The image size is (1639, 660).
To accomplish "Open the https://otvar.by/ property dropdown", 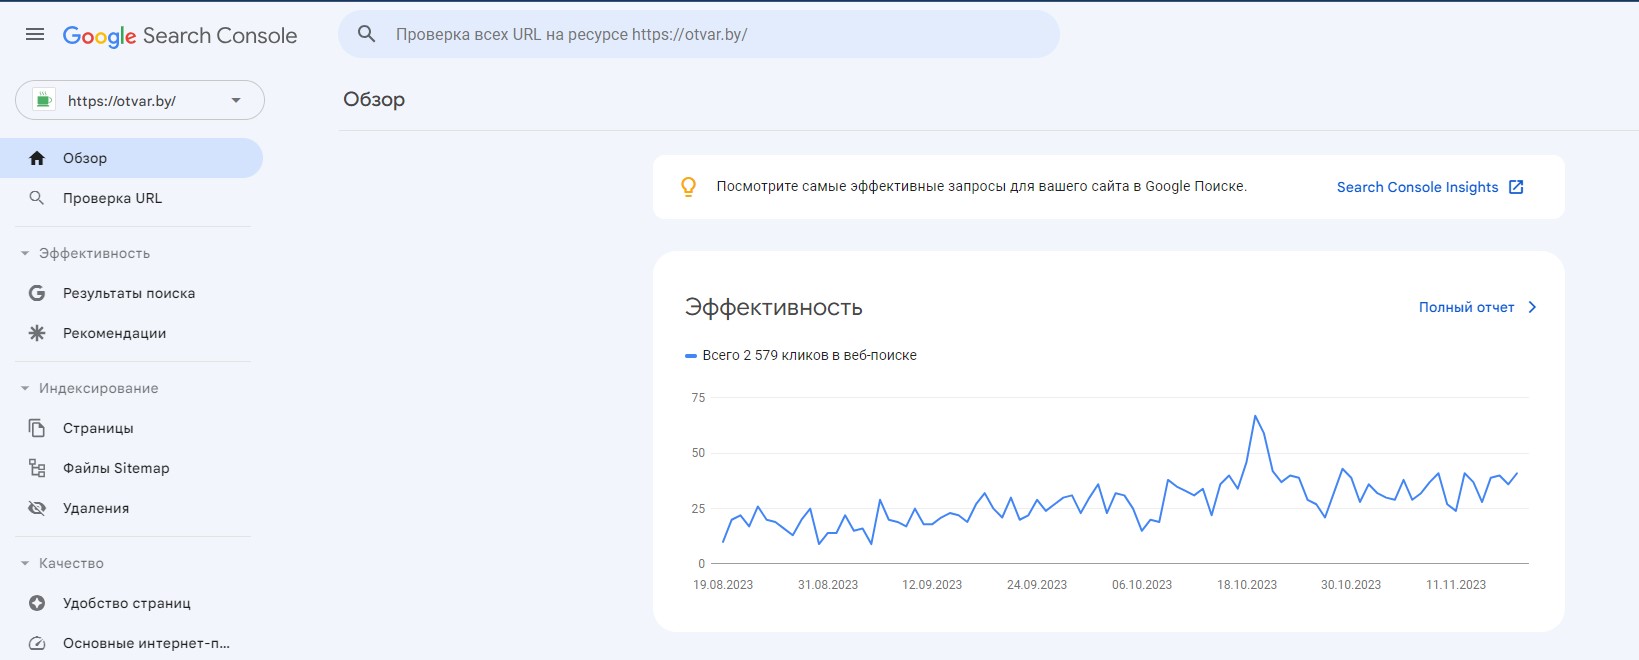I will (x=140, y=100).
